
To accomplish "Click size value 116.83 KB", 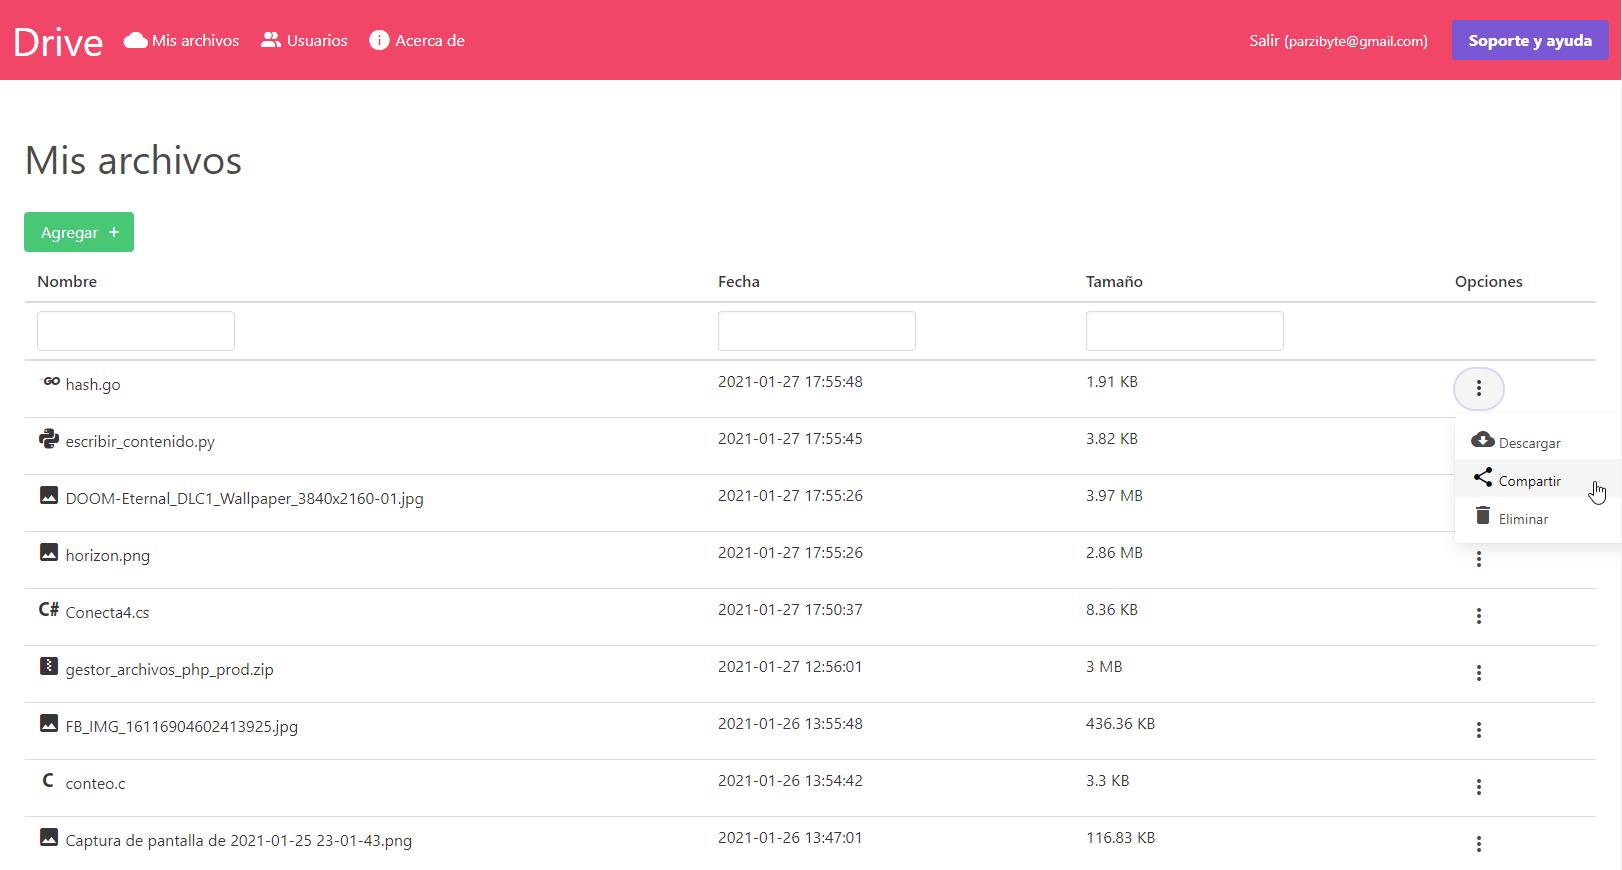I will coord(1120,837).
